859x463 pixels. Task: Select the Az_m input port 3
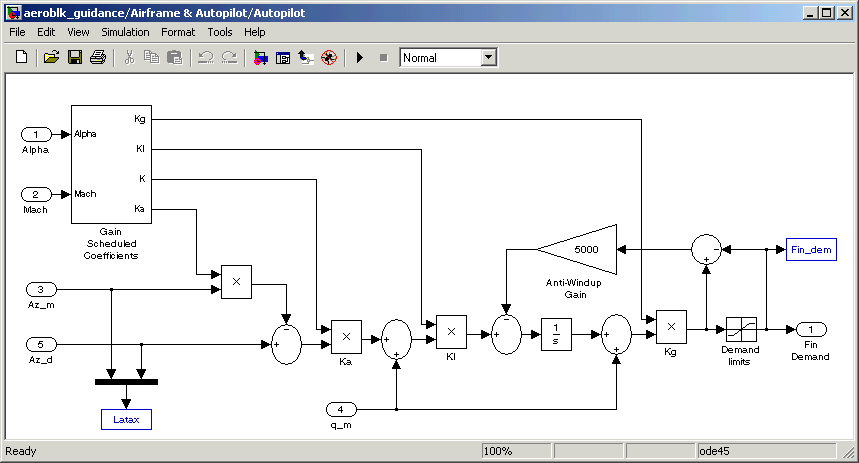[41, 289]
